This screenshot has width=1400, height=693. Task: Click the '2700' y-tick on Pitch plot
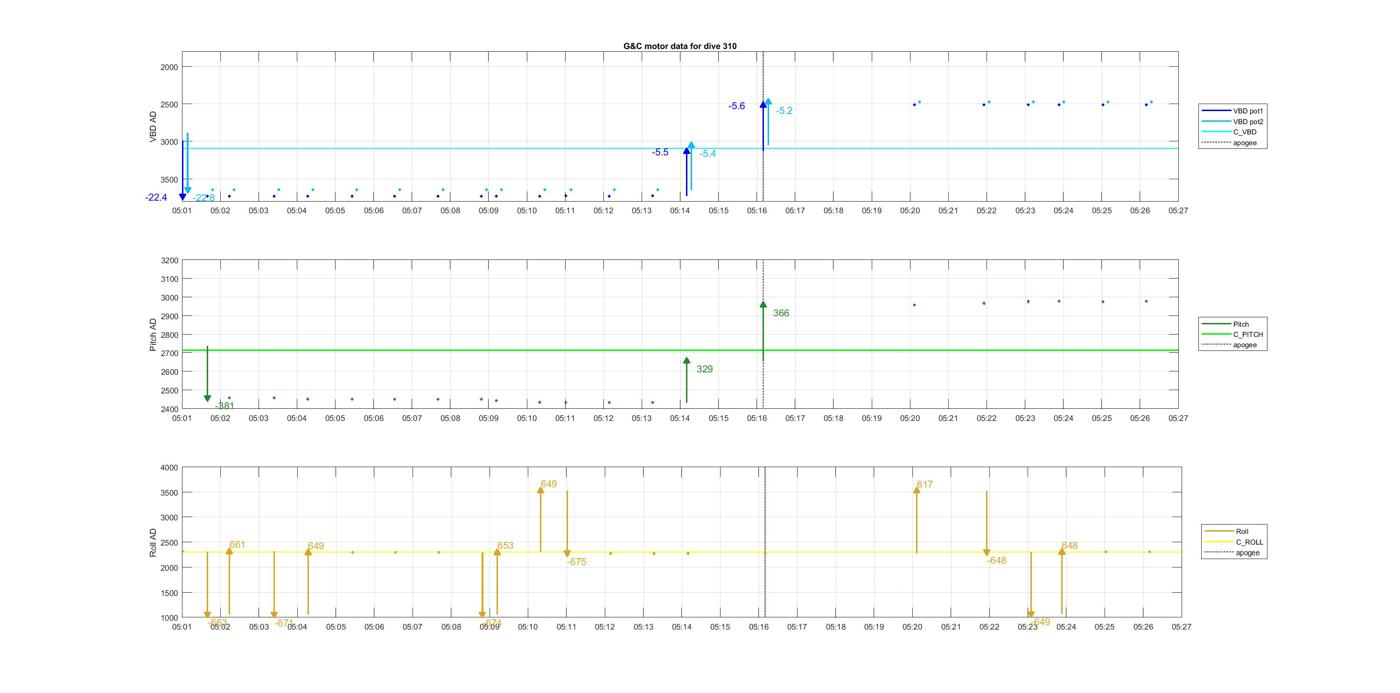tap(169, 353)
